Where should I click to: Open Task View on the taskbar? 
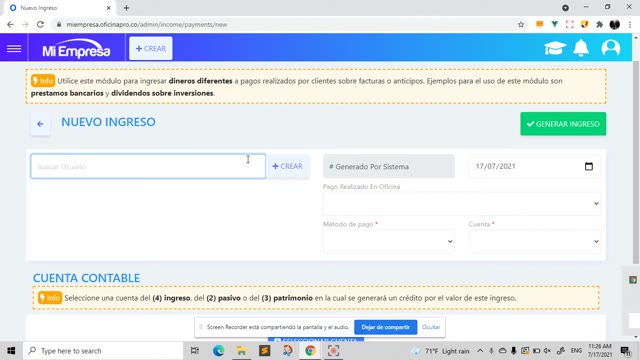coord(195,351)
